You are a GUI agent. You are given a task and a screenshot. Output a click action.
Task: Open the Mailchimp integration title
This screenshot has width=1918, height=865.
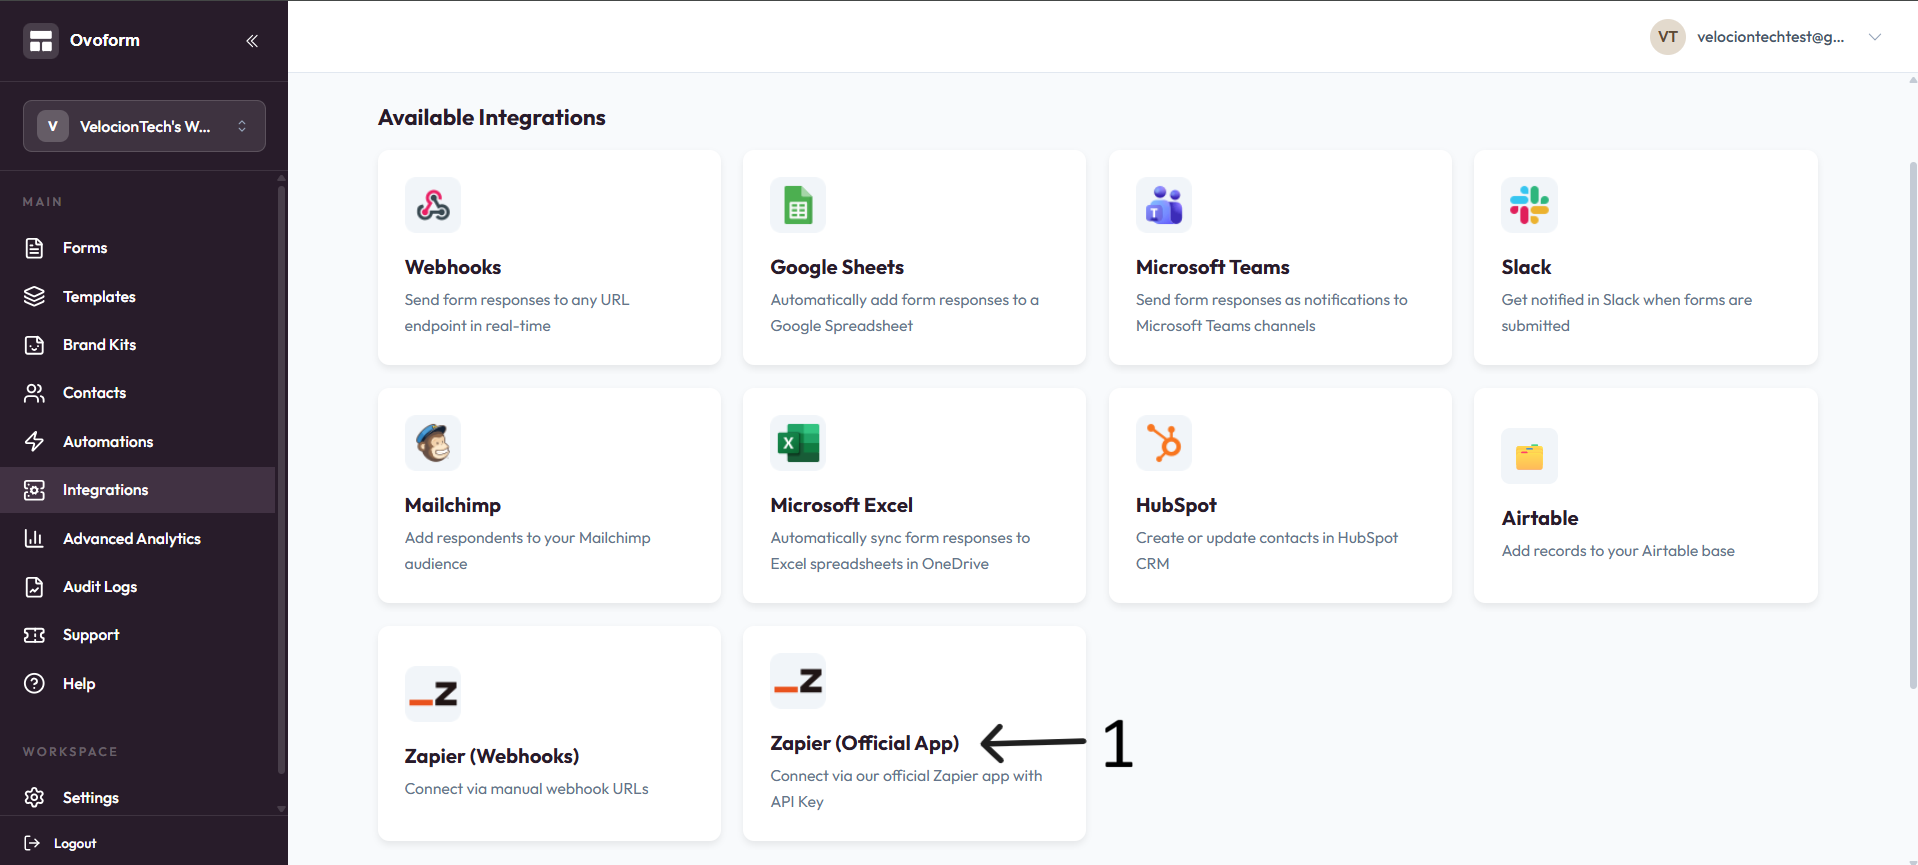click(x=453, y=505)
